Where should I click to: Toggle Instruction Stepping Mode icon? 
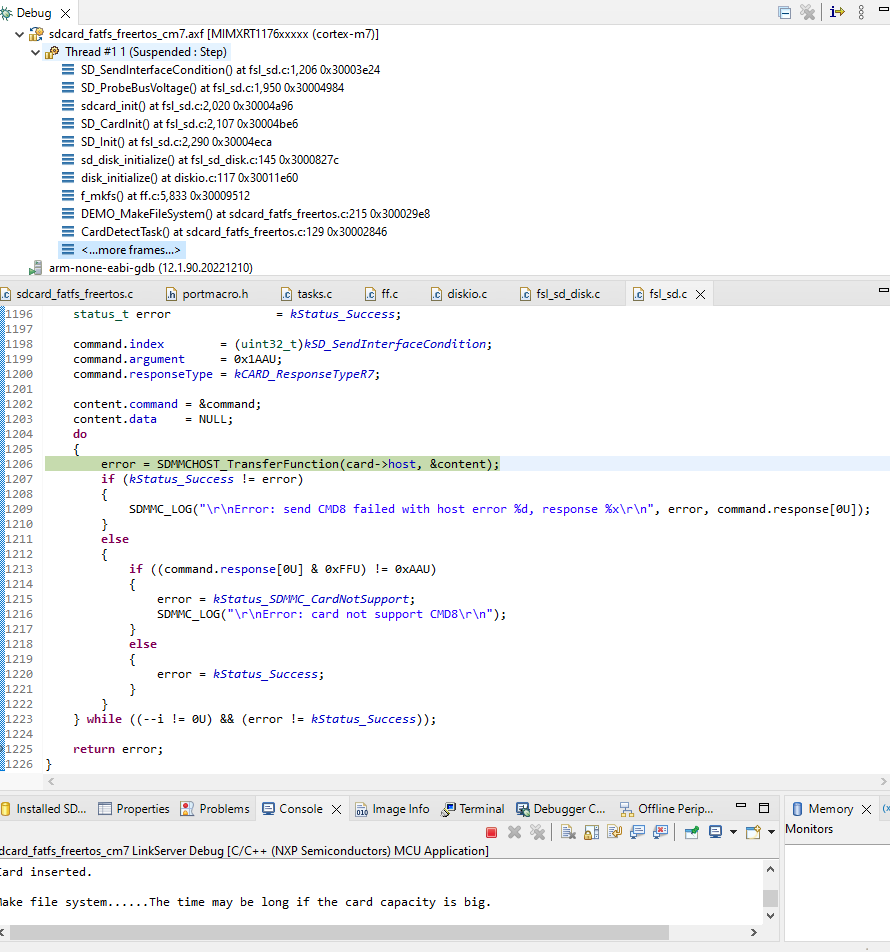pos(837,12)
